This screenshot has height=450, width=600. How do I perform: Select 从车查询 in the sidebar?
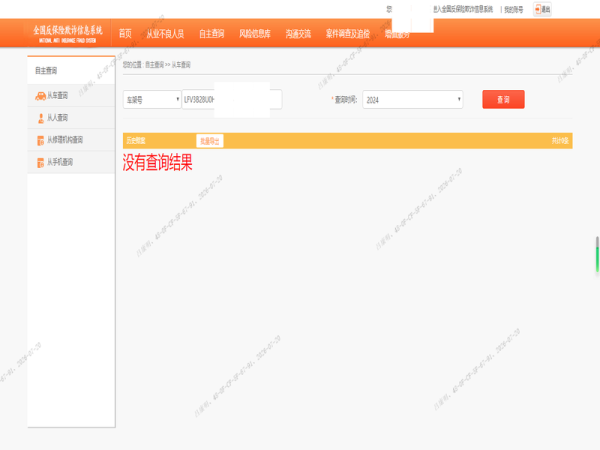[71, 96]
